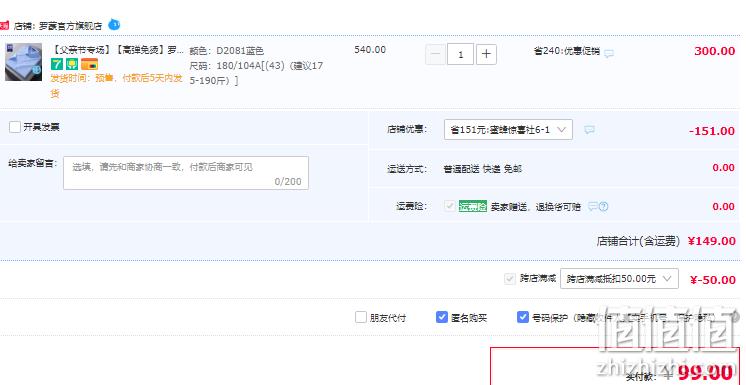Image resolution: width=746 pixels, height=385 pixels.
Task: Click the orange 发货时间 presale shipping notice
Action: point(117,86)
